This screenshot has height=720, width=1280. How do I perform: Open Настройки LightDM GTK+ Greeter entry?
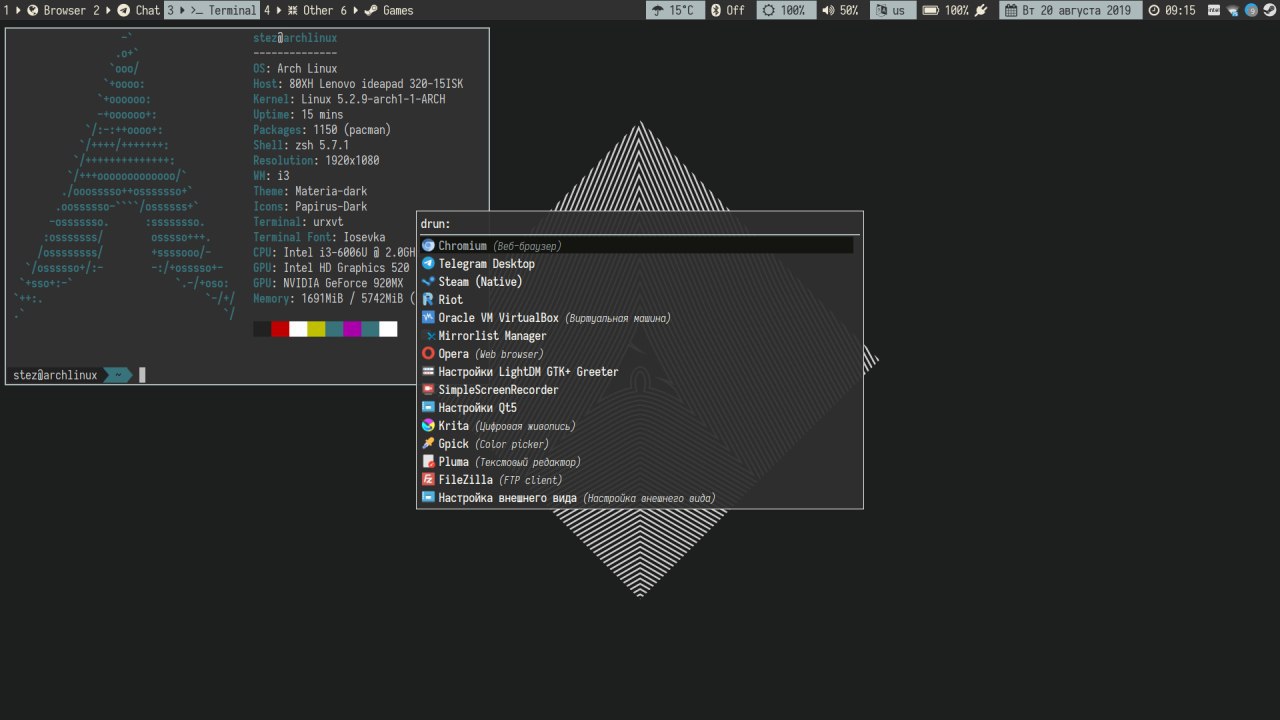tap(638, 372)
